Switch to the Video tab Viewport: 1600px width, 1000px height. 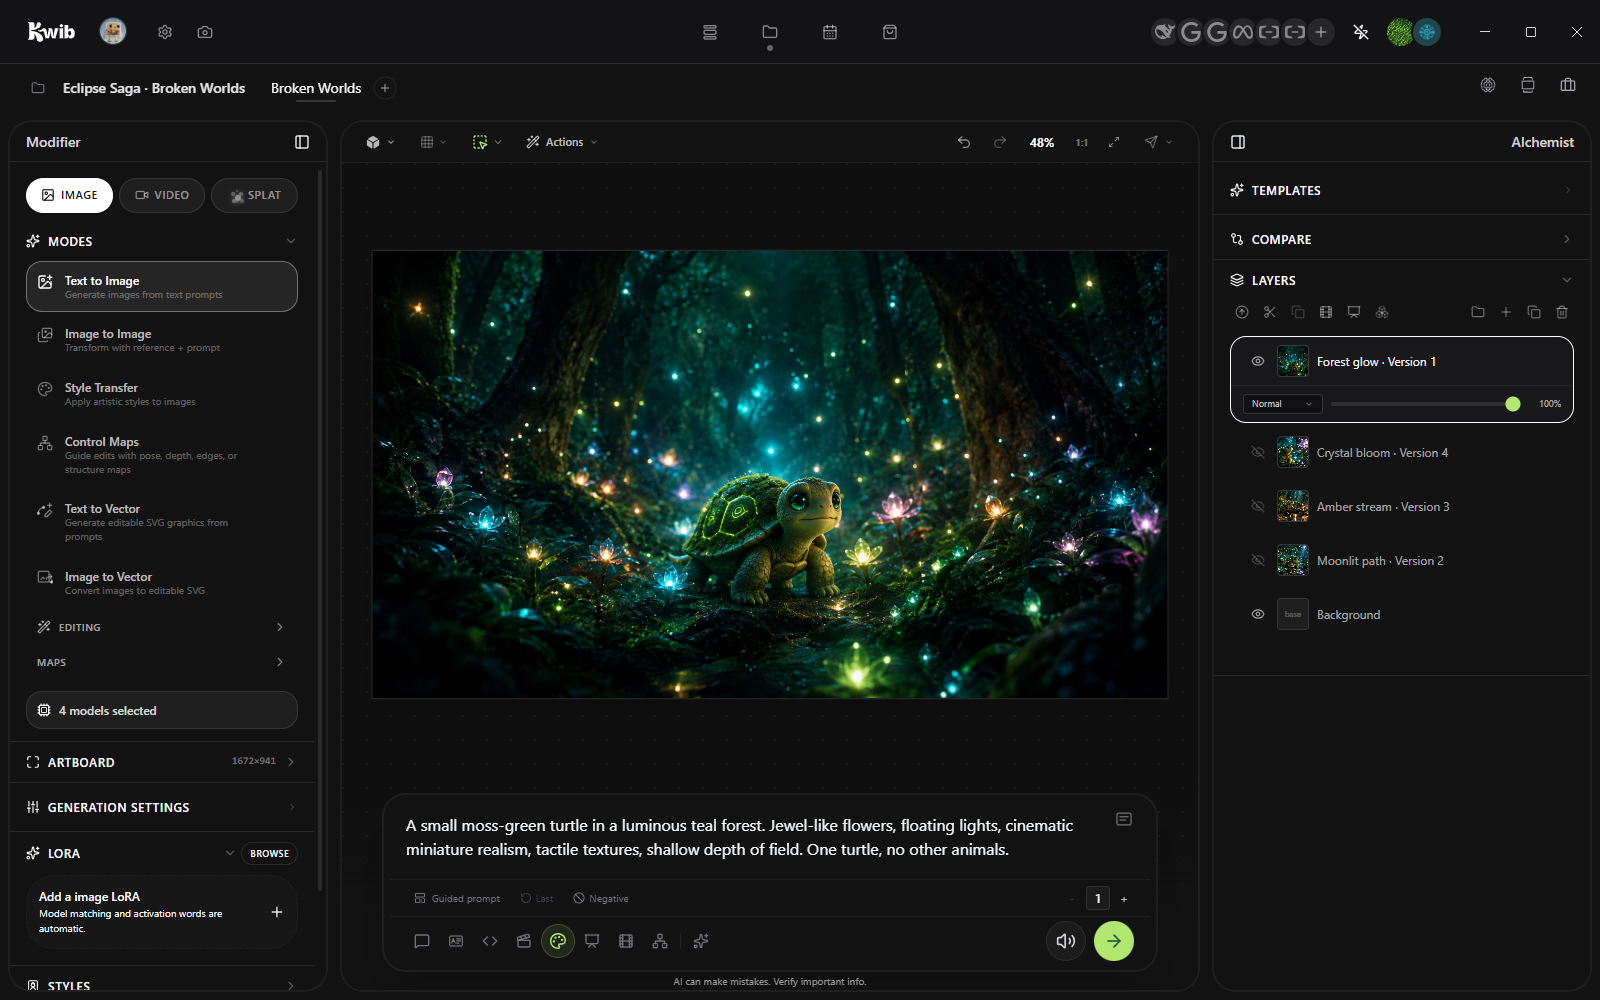(162, 195)
